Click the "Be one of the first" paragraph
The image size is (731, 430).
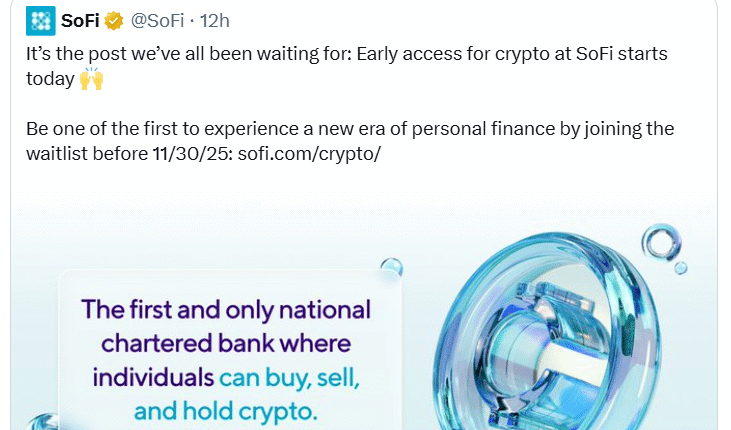(350, 129)
